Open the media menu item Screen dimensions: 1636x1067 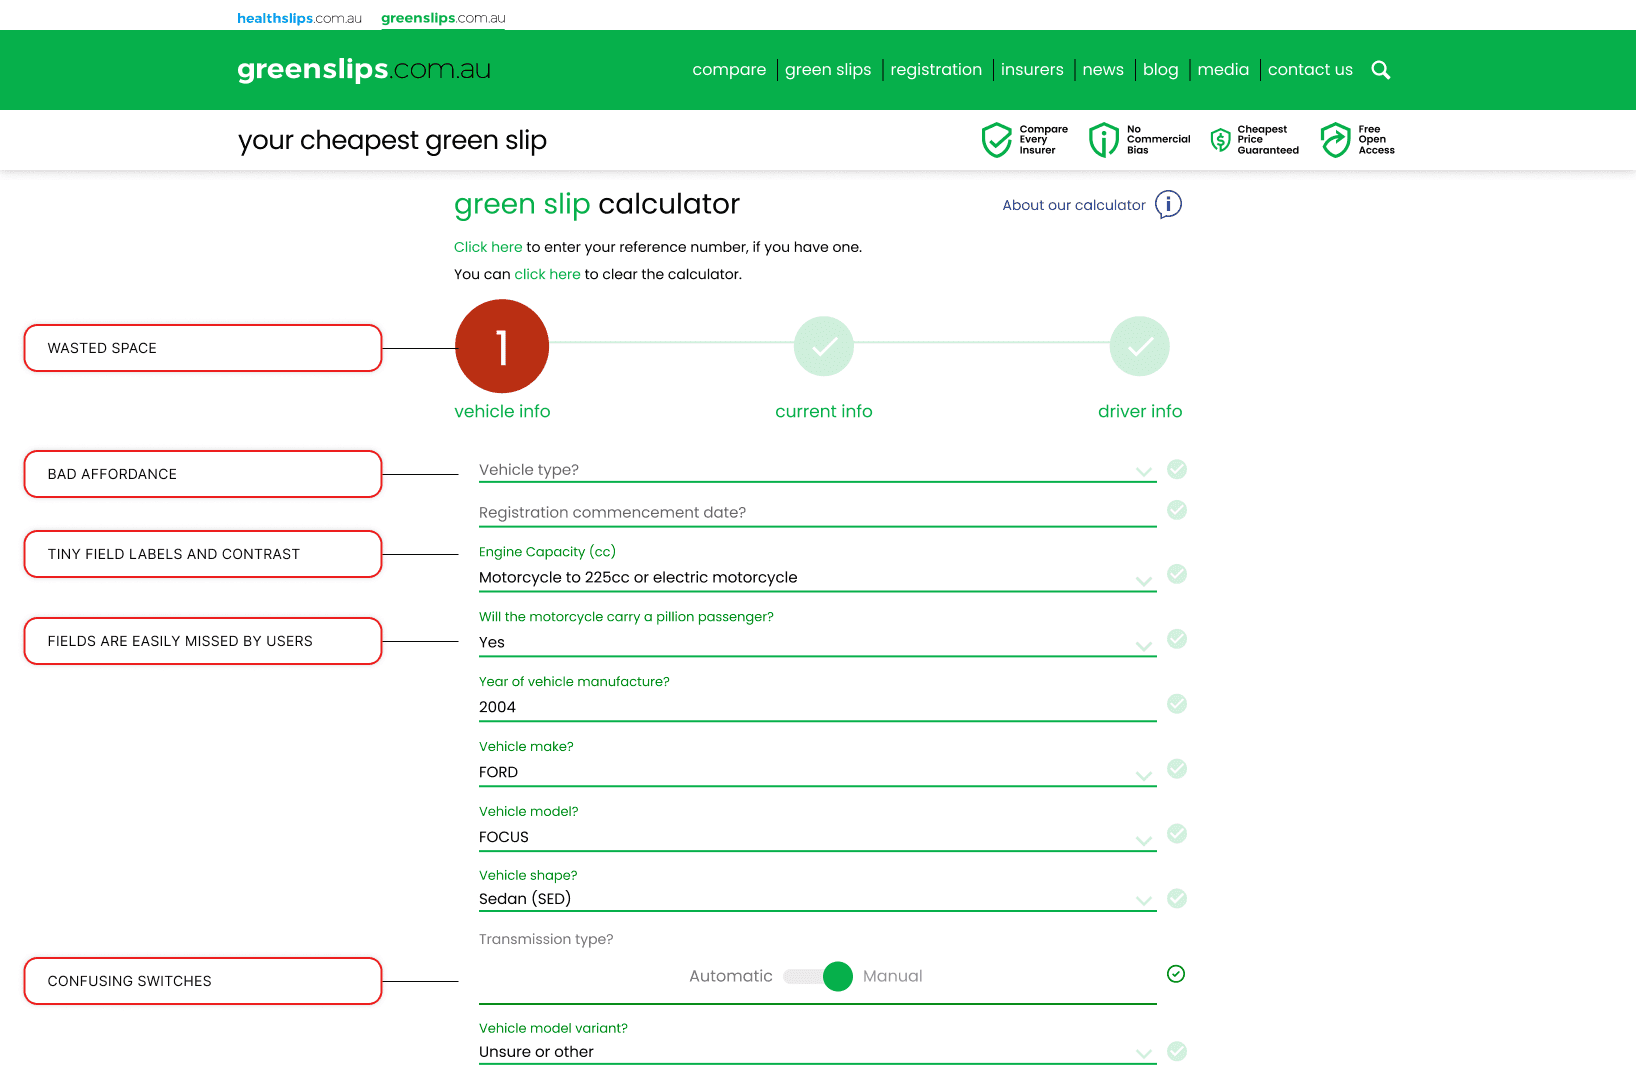click(1223, 70)
